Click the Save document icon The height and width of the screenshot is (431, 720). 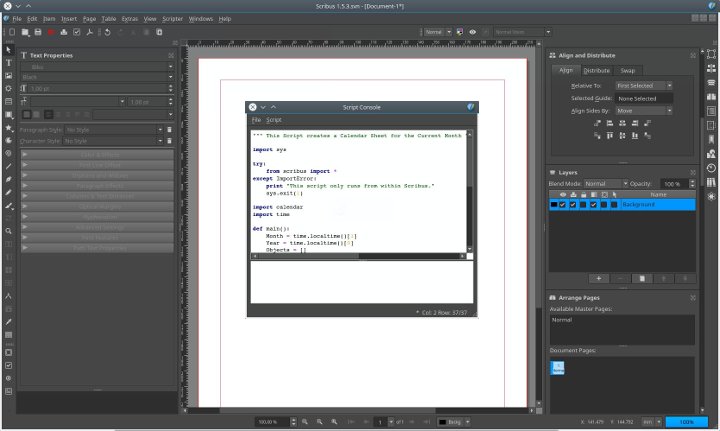38,32
